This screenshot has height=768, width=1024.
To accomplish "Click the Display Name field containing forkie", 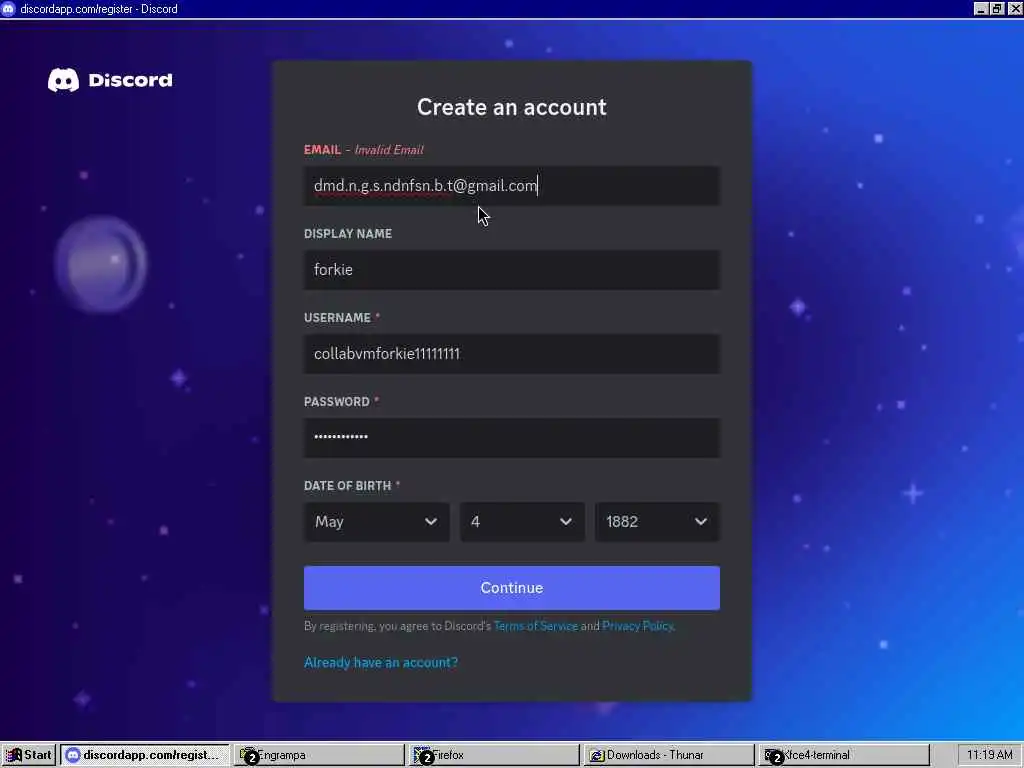I will click(x=511, y=270).
